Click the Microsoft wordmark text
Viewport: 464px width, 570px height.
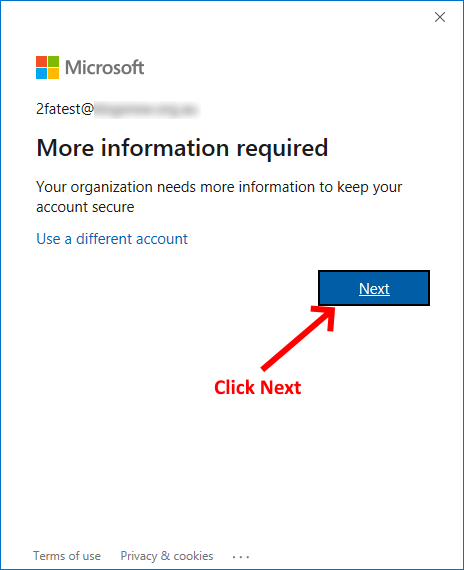point(105,67)
